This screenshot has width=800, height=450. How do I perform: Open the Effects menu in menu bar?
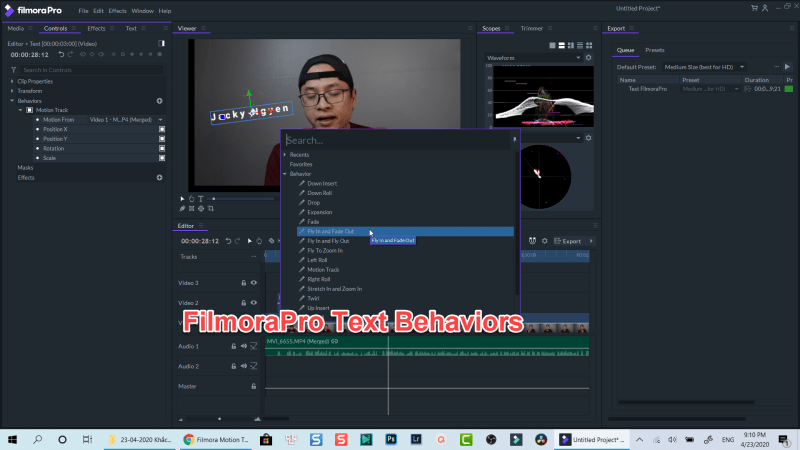[x=118, y=10]
